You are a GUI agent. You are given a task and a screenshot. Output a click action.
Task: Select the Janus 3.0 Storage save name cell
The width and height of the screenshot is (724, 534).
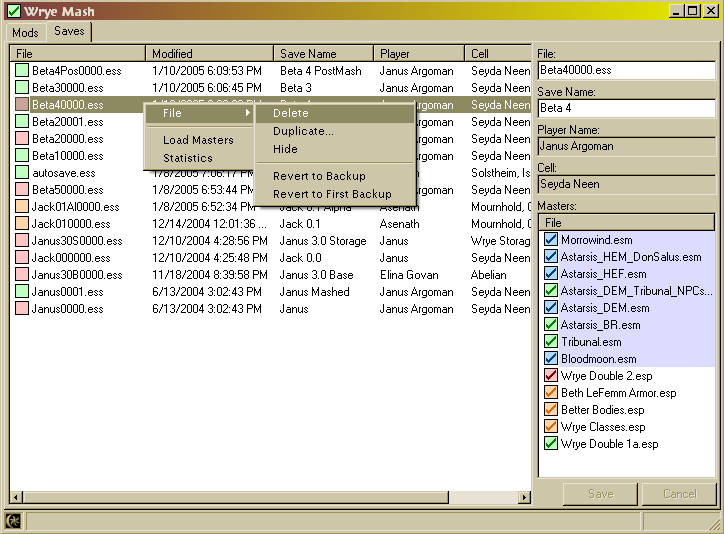[x=323, y=240]
